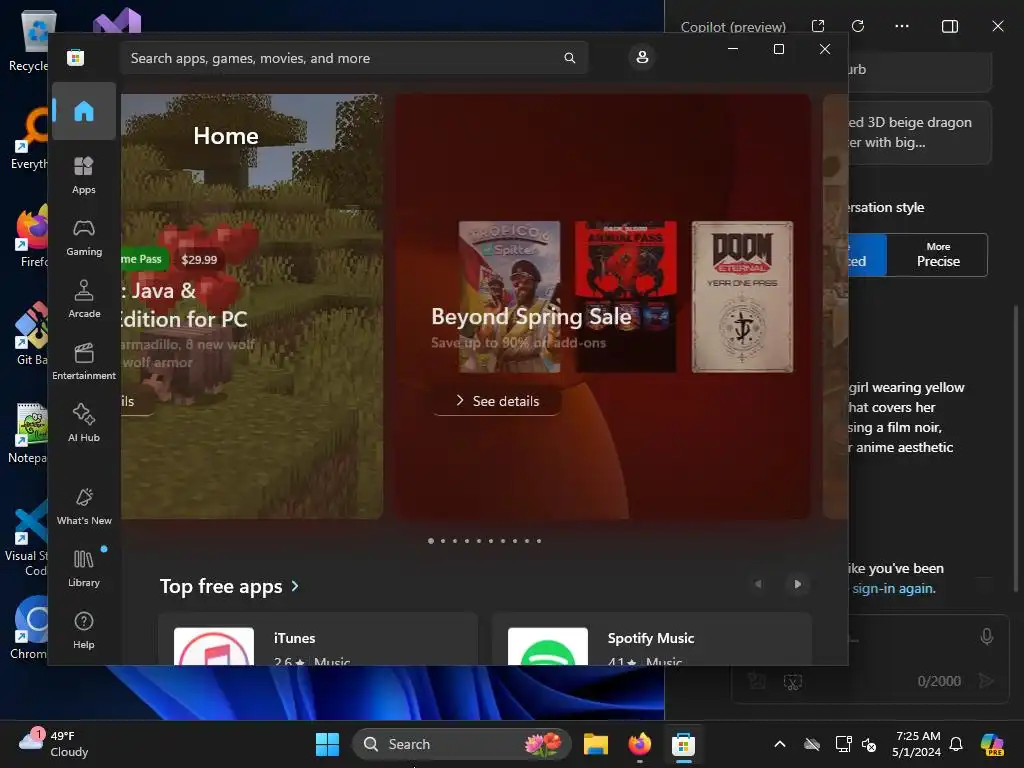The image size is (1024, 768).
Task: Click the $29.99 price tag on Minecraft banner
Action: (199, 259)
